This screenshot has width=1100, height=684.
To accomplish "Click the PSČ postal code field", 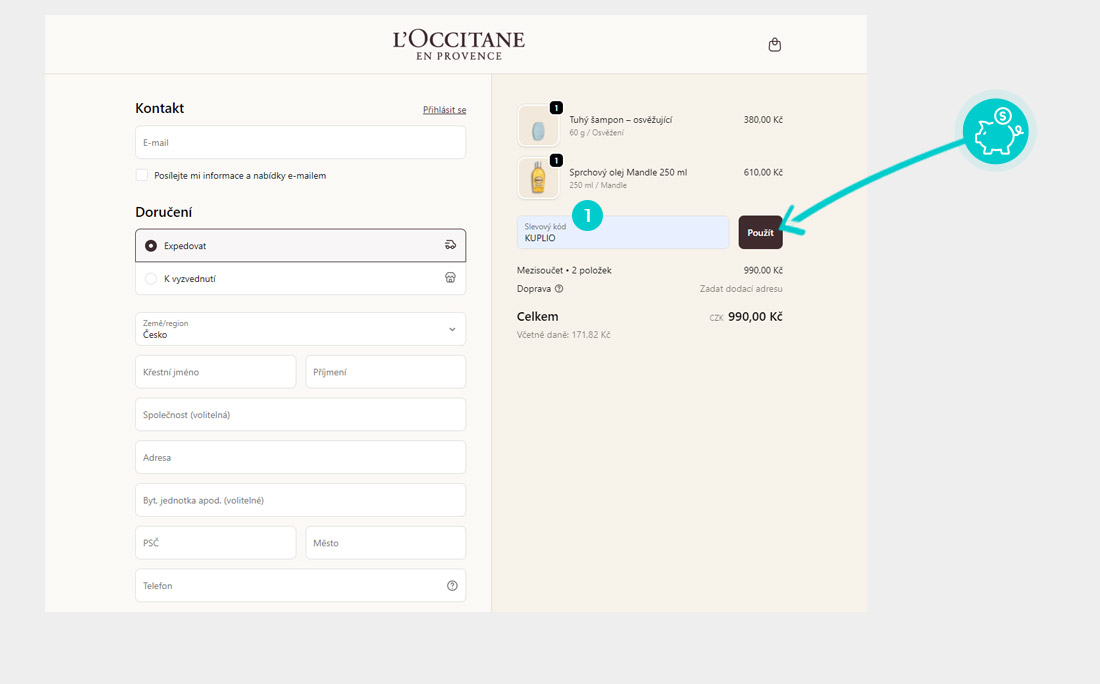I will 215,543.
